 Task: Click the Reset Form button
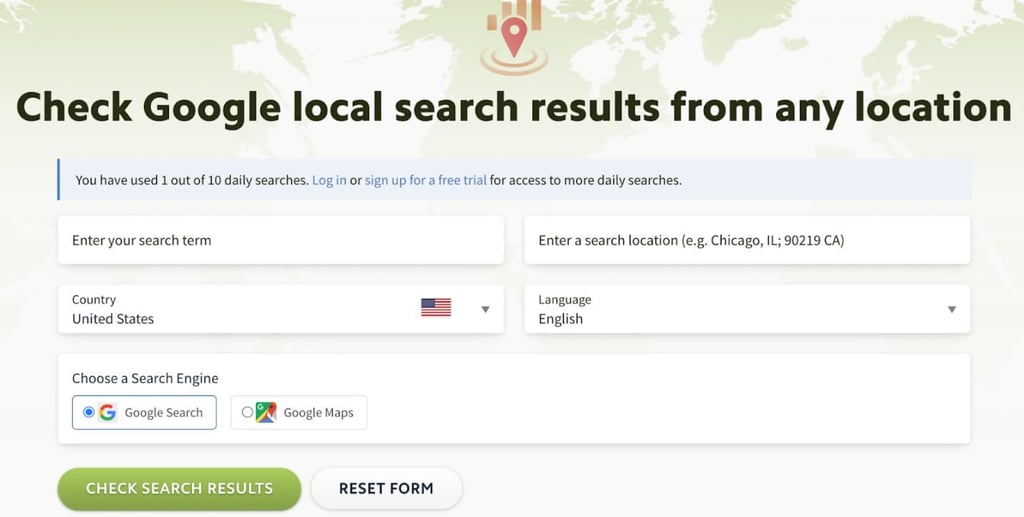[x=386, y=488]
